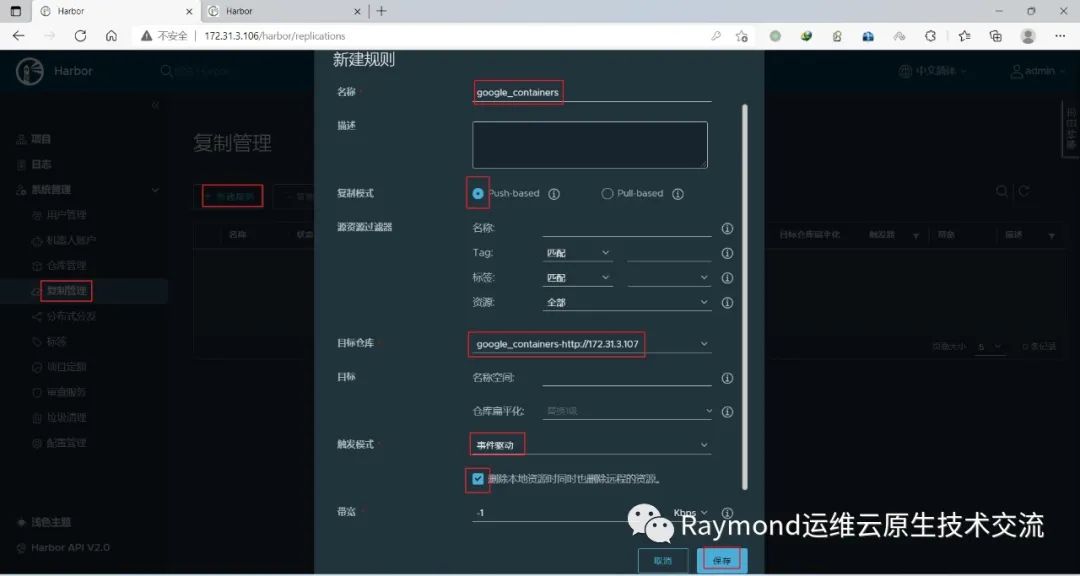Click info icon for bandwidth field
This screenshot has height=576, width=1080.
pyautogui.click(x=727, y=513)
